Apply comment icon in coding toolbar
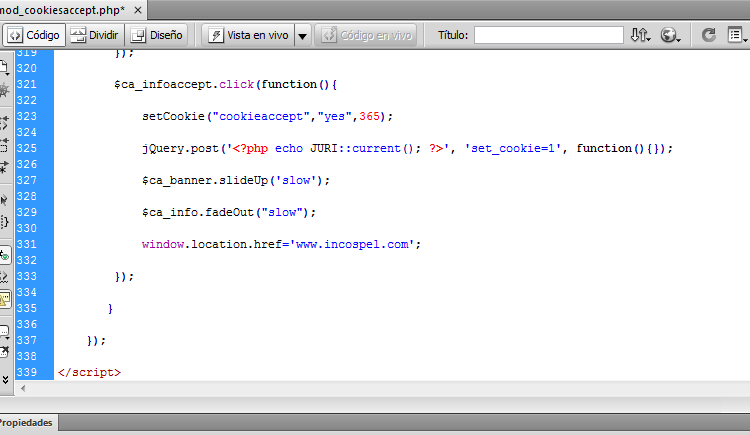750x435 pixels. [x=4, y=332]
